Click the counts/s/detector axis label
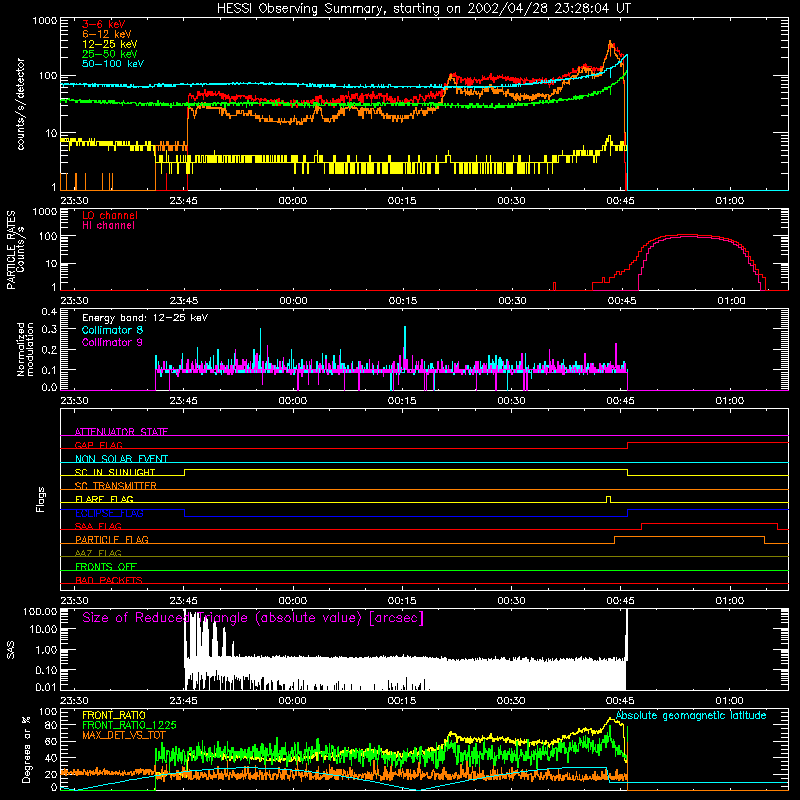Viewport: 800px width, 800px height. click(x=20, y=104)
